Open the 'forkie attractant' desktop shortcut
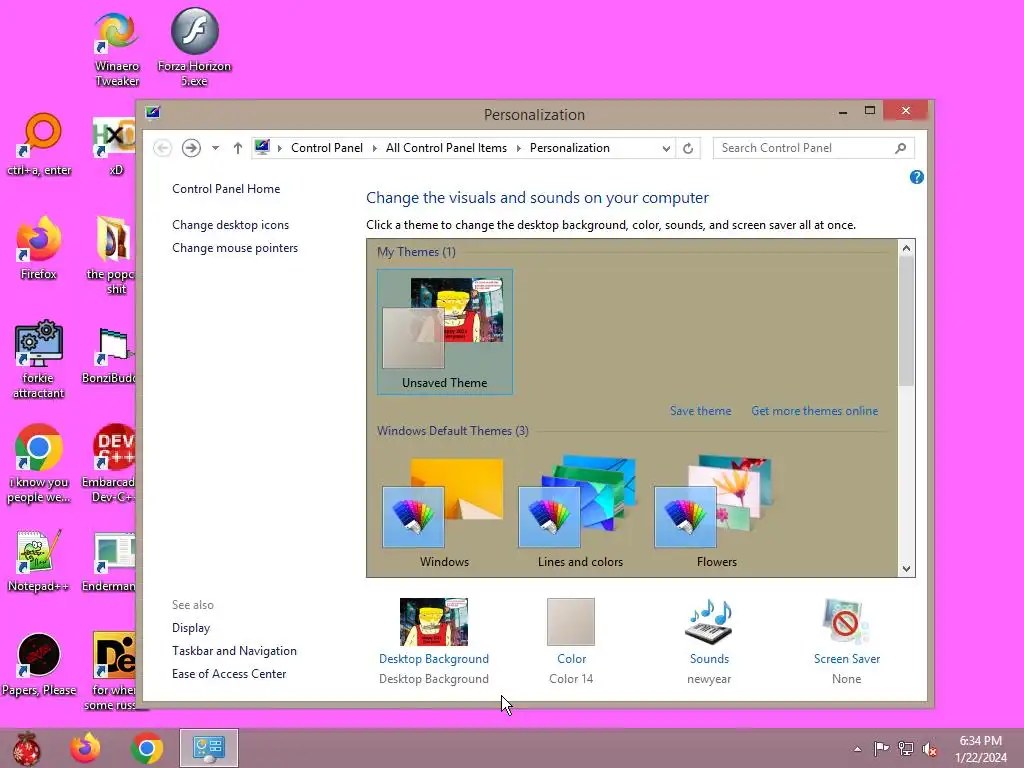This screenshot has height=768, width=1024. [x=39, y=359]
